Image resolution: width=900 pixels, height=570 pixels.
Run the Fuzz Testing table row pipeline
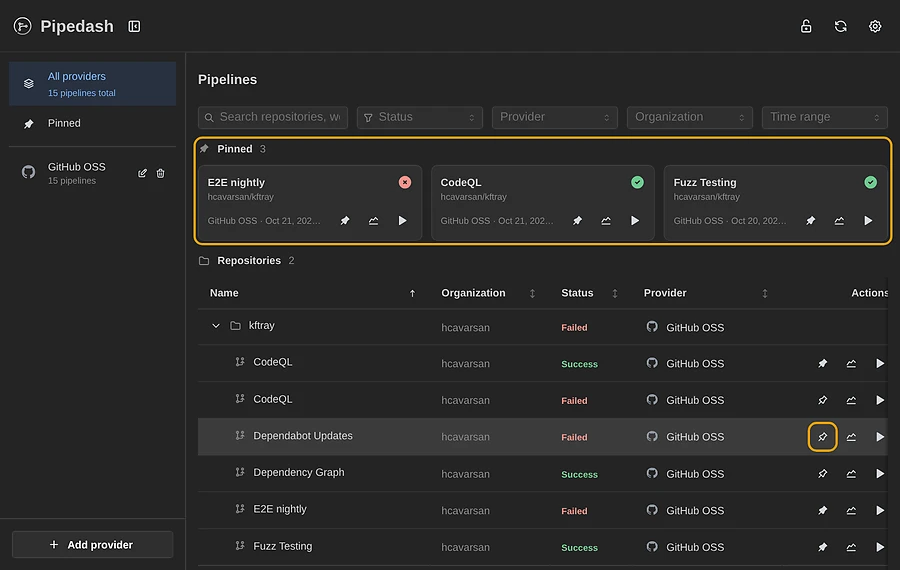[x=879, y=547]
